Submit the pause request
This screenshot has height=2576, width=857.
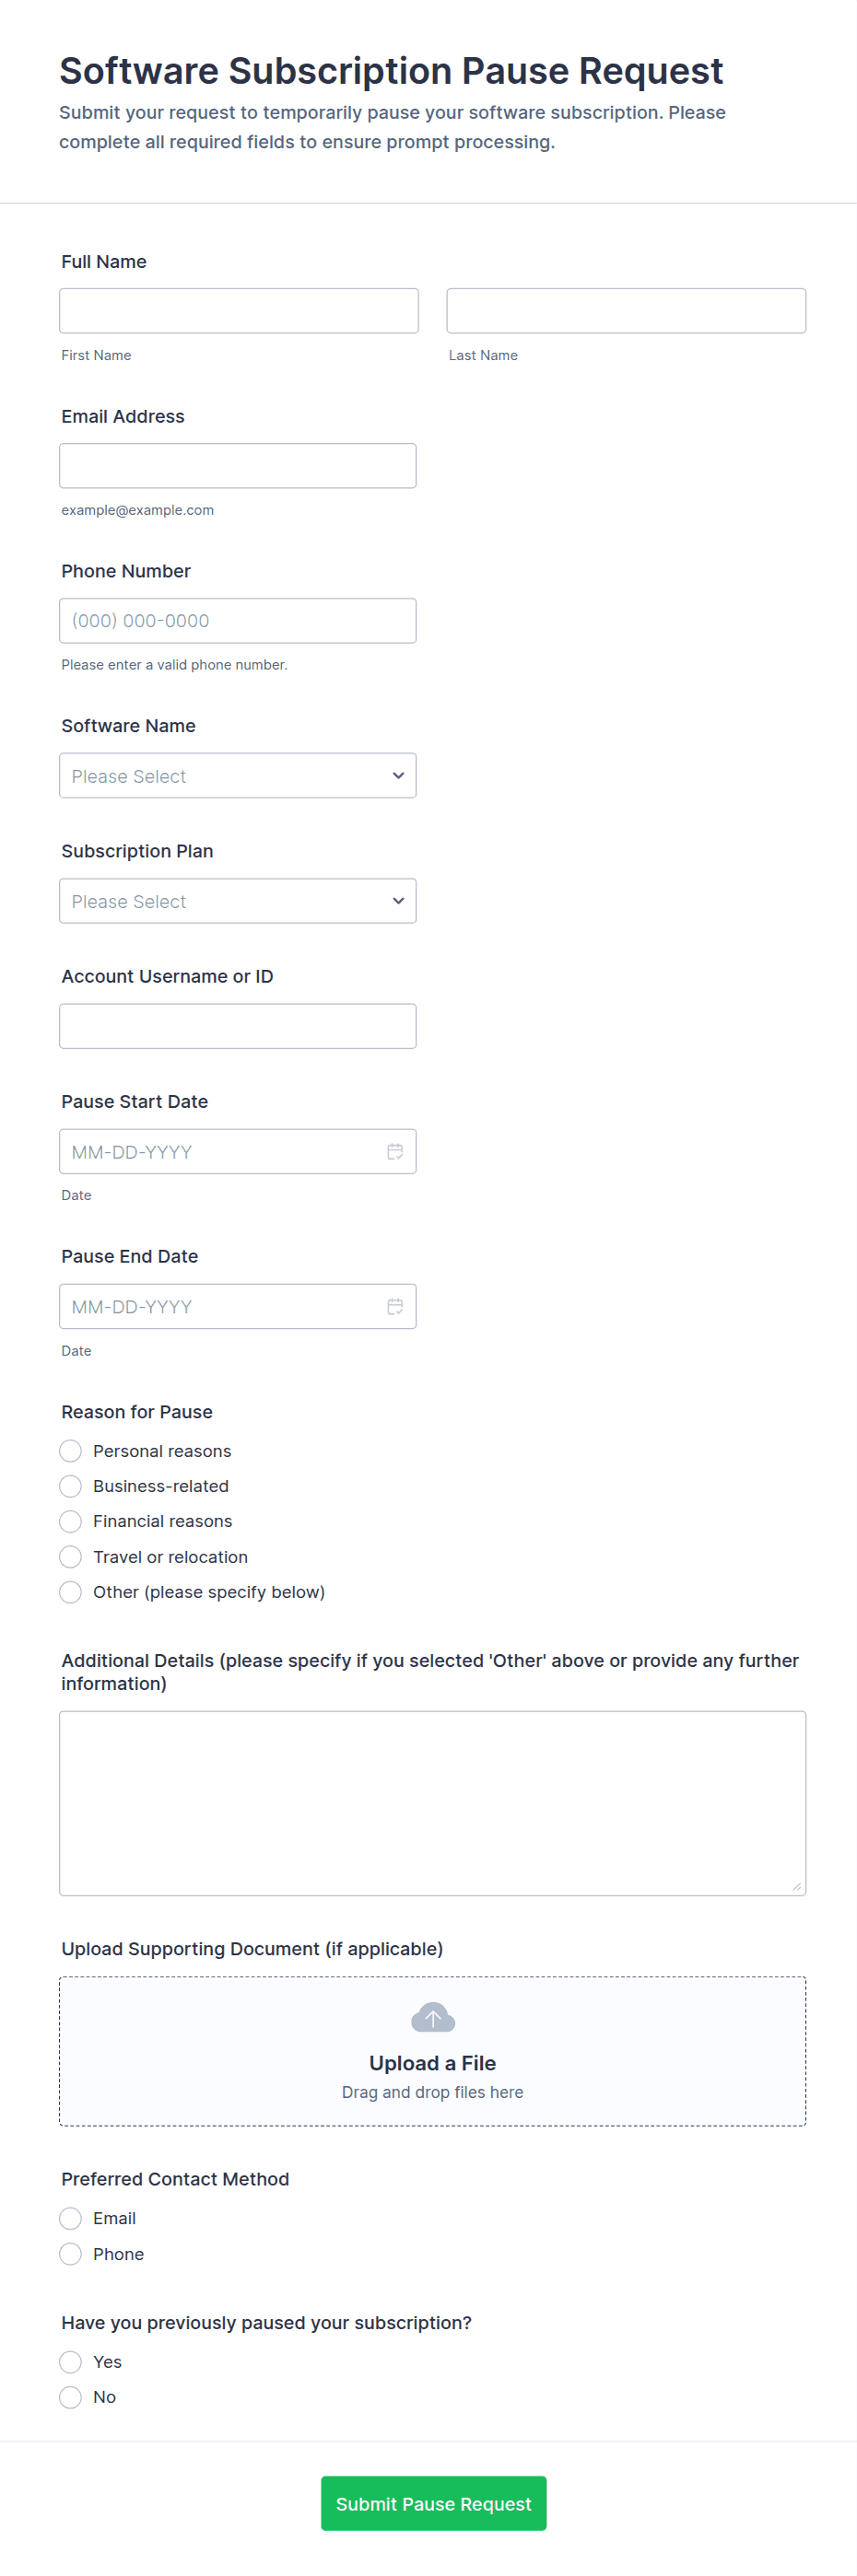point(433,2503)
